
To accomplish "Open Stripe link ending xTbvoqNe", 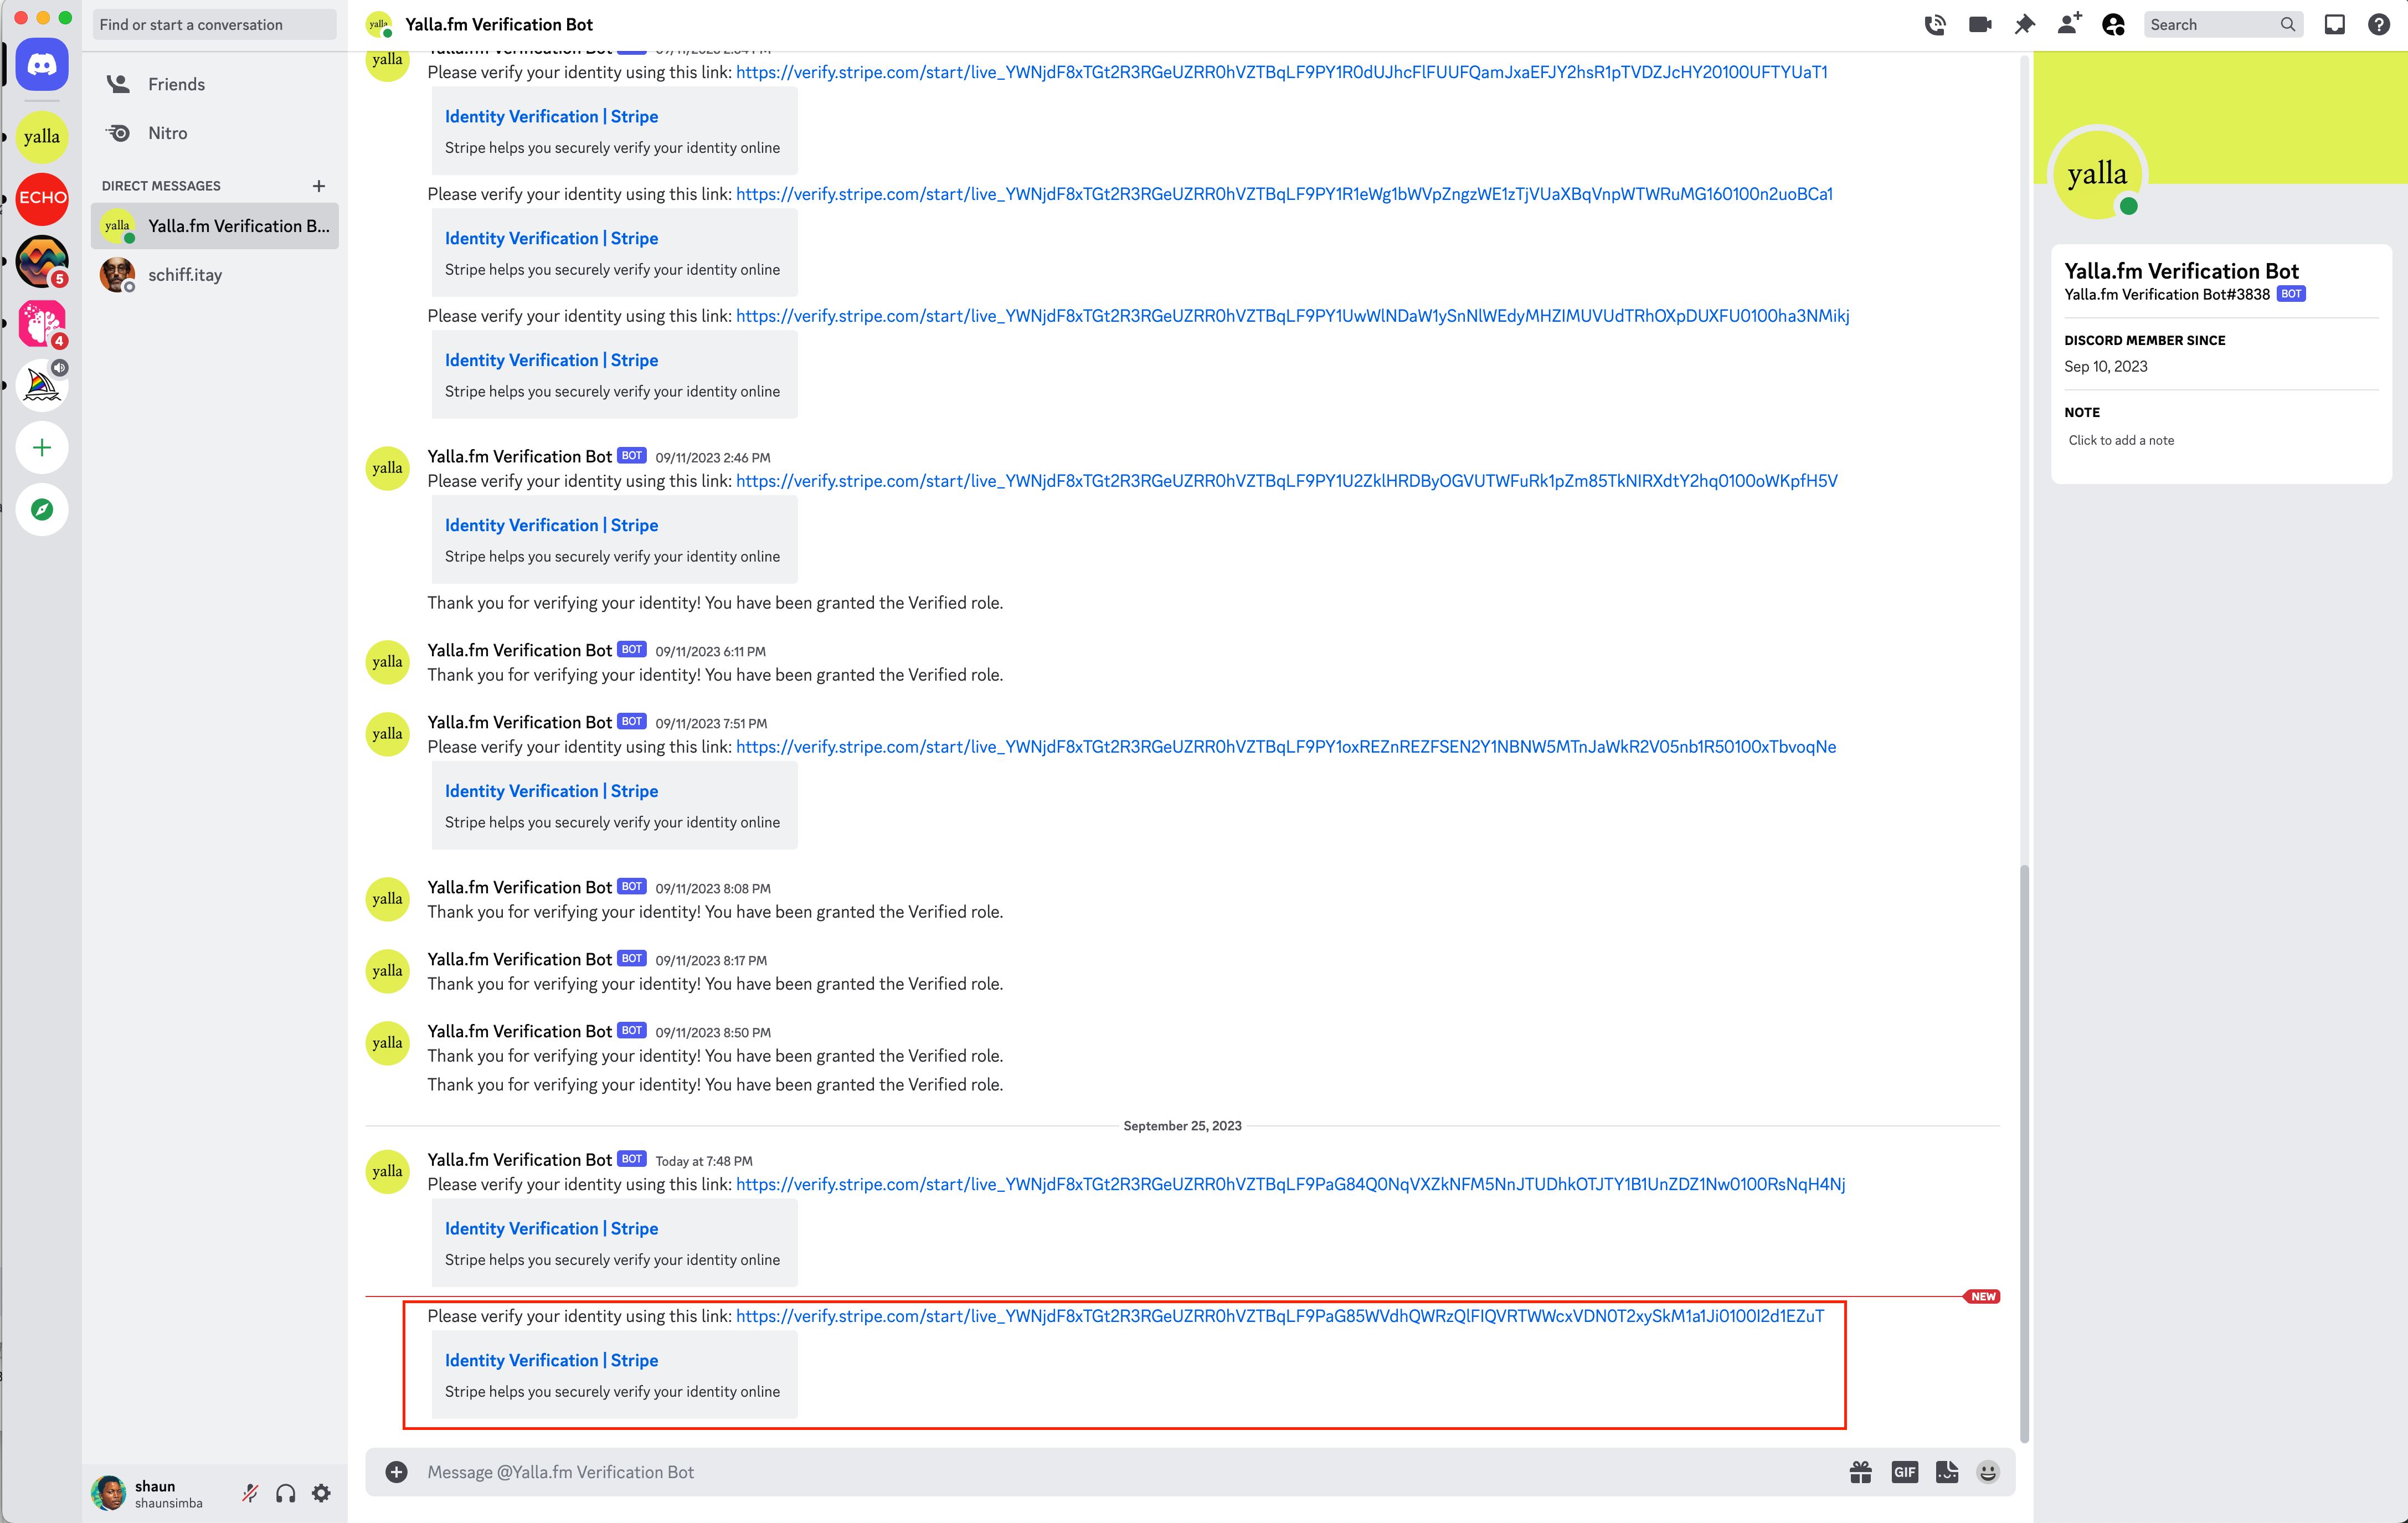I will point(1286,747).
